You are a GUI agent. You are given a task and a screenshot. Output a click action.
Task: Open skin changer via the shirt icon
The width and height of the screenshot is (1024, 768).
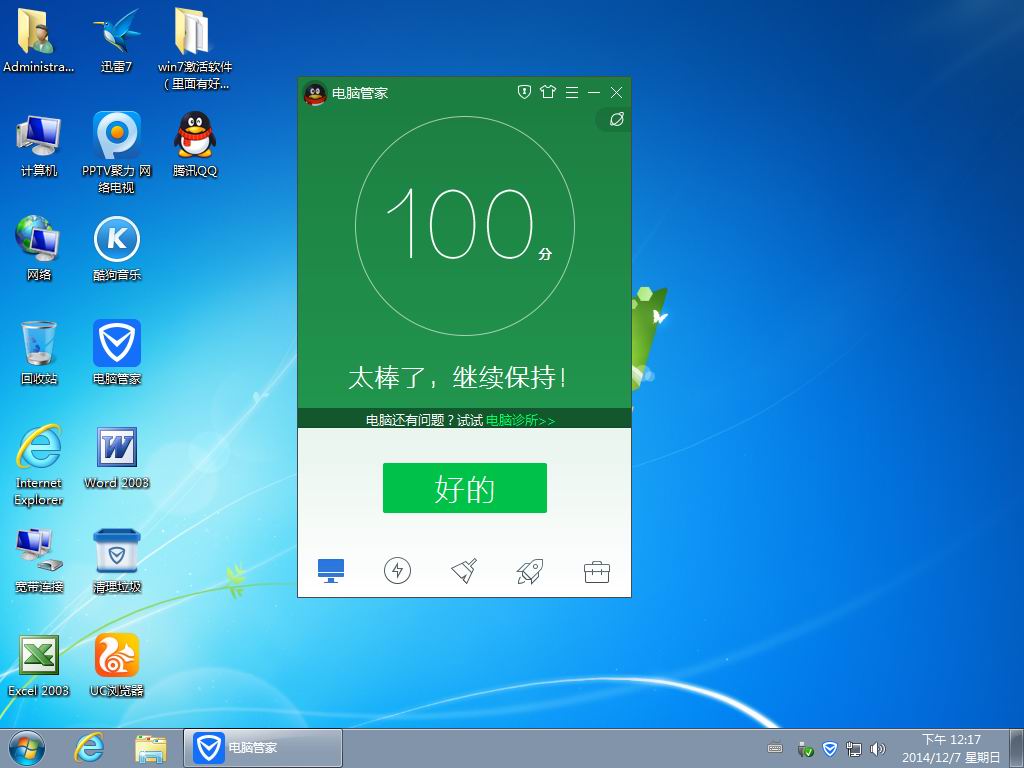(x=547, y=92)
